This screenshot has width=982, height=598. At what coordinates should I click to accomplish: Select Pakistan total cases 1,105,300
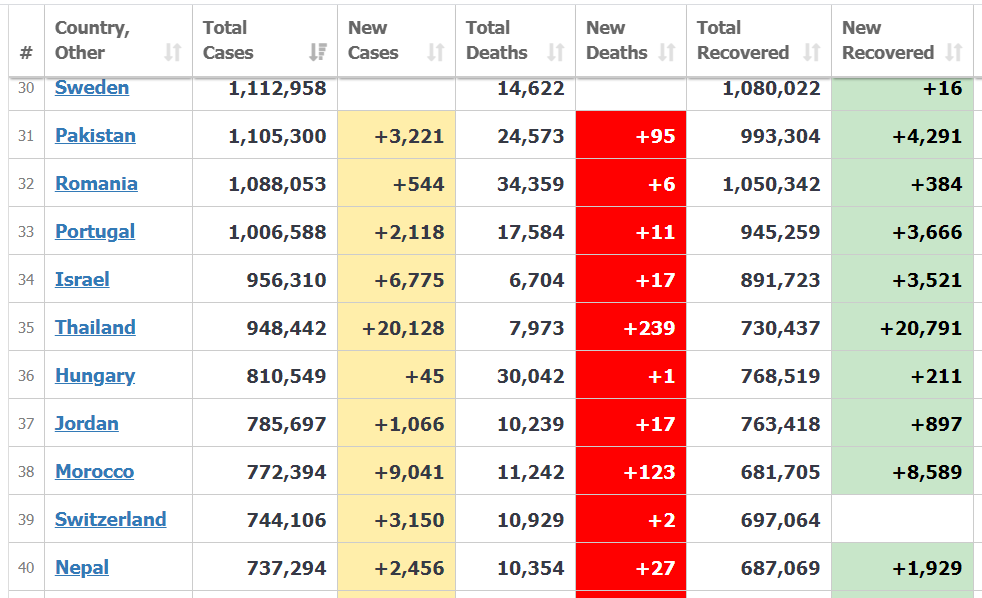click(x=277, y=136)
